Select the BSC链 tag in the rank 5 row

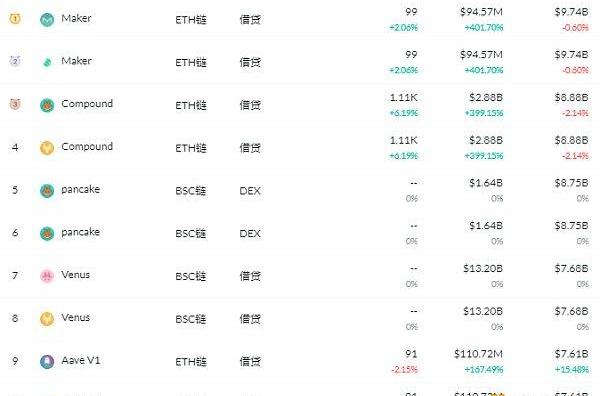pyautogui.click(x=191, y=191)
